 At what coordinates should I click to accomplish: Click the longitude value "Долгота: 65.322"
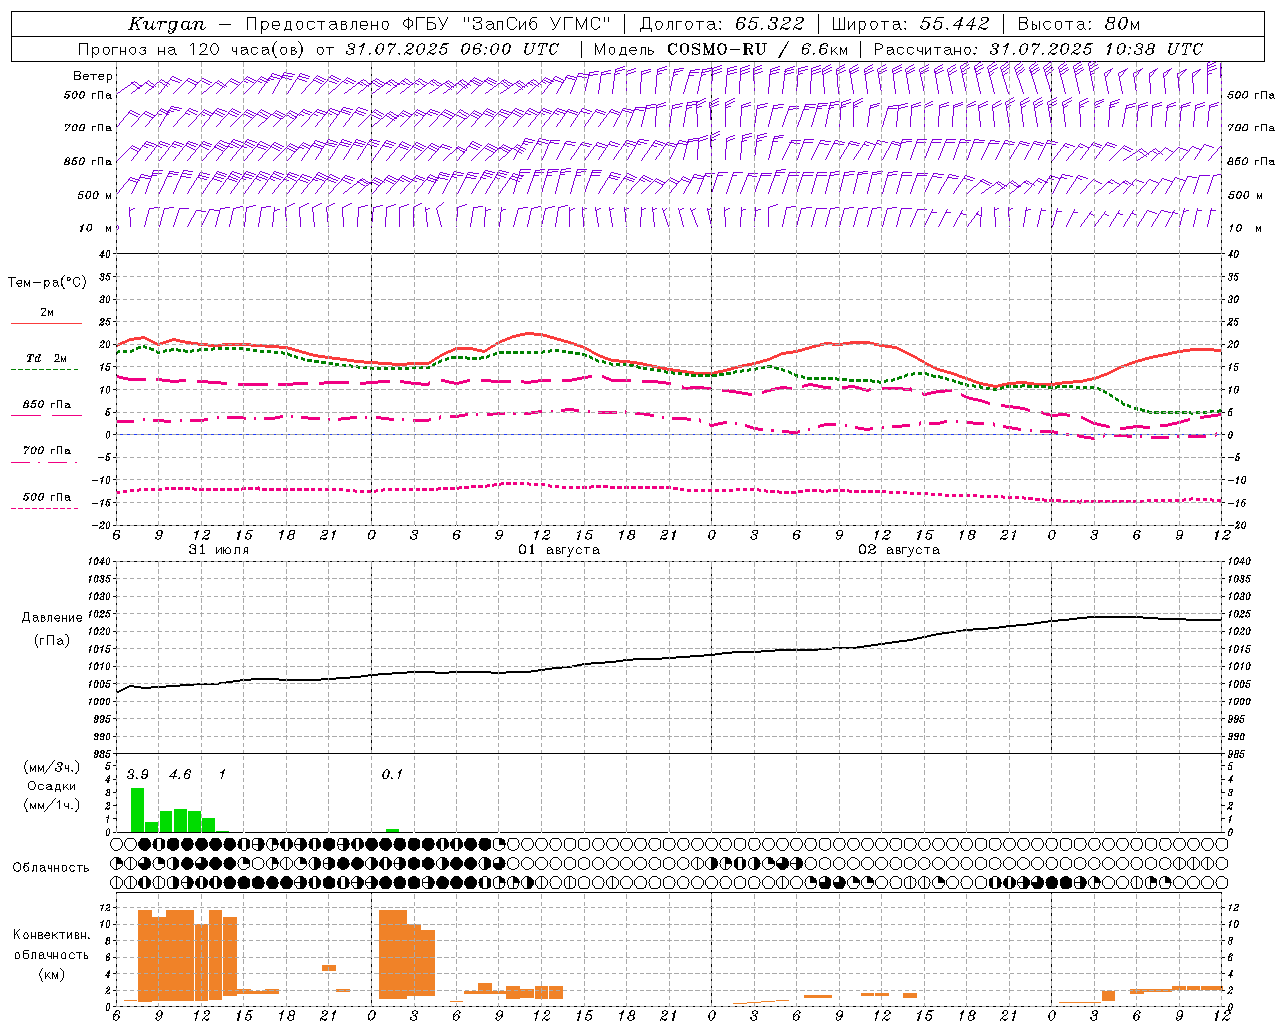(x=721, y=24)
